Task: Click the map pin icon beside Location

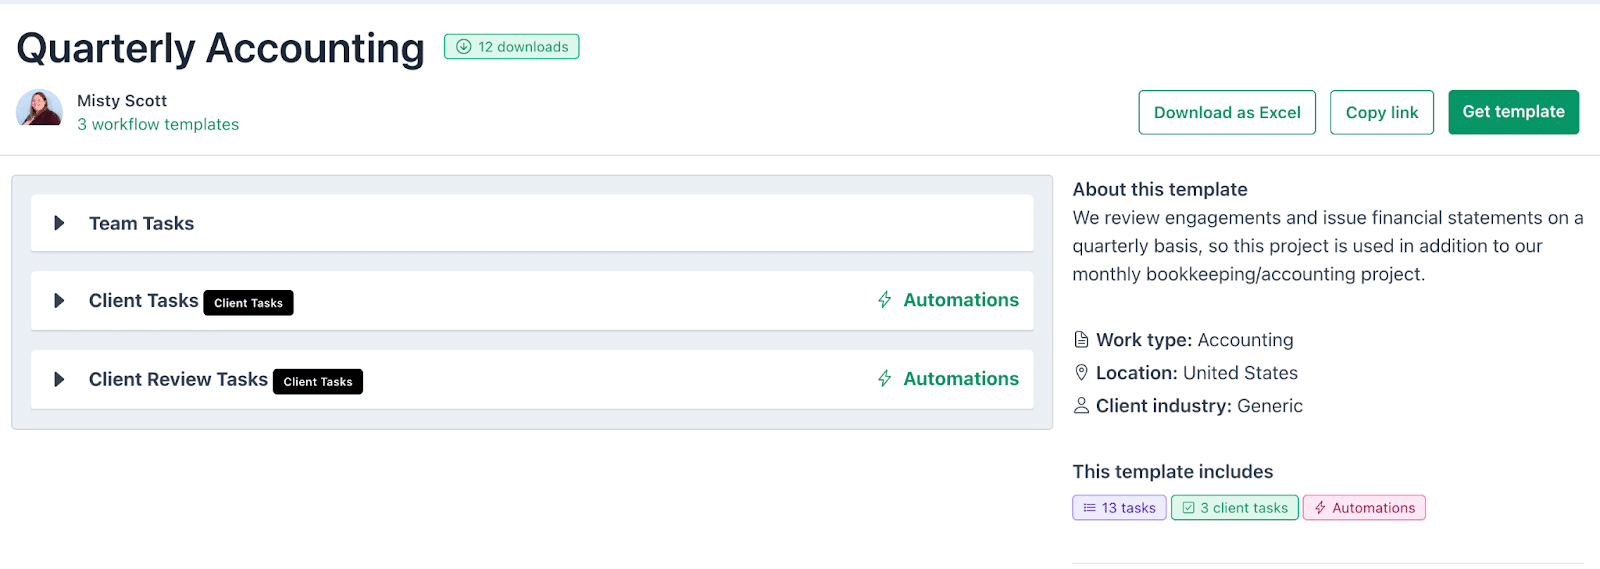Action: (1081, 372)
